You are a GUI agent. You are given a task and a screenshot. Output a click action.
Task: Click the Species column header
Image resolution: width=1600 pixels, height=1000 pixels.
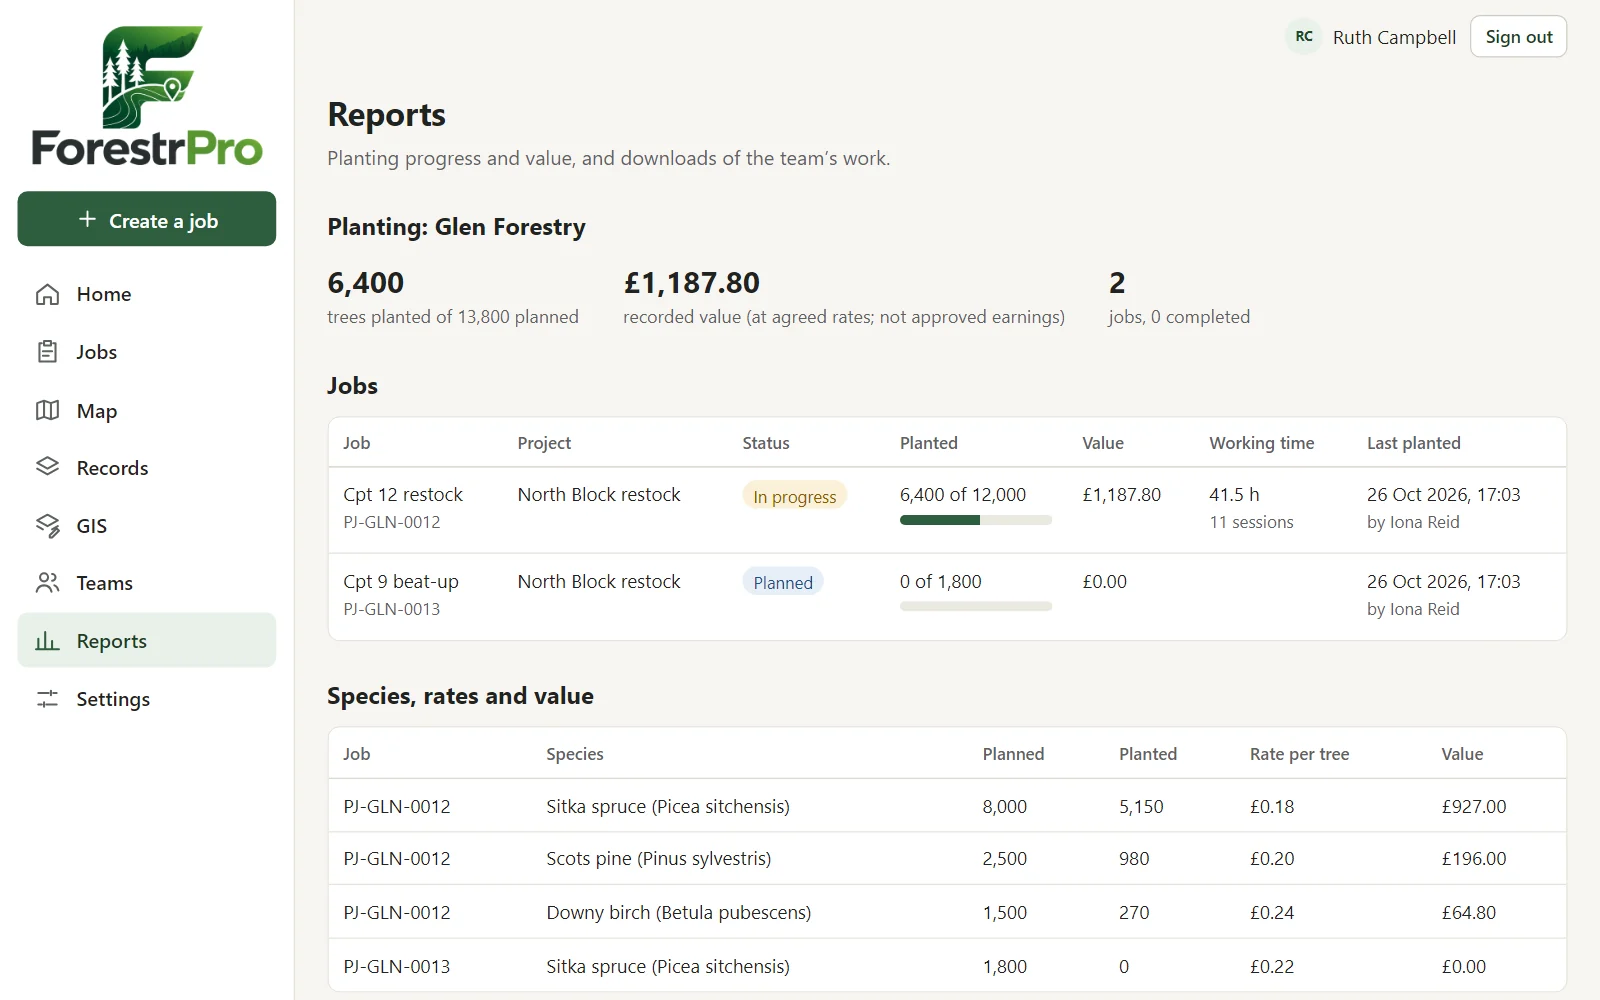(x=575, y=754)
